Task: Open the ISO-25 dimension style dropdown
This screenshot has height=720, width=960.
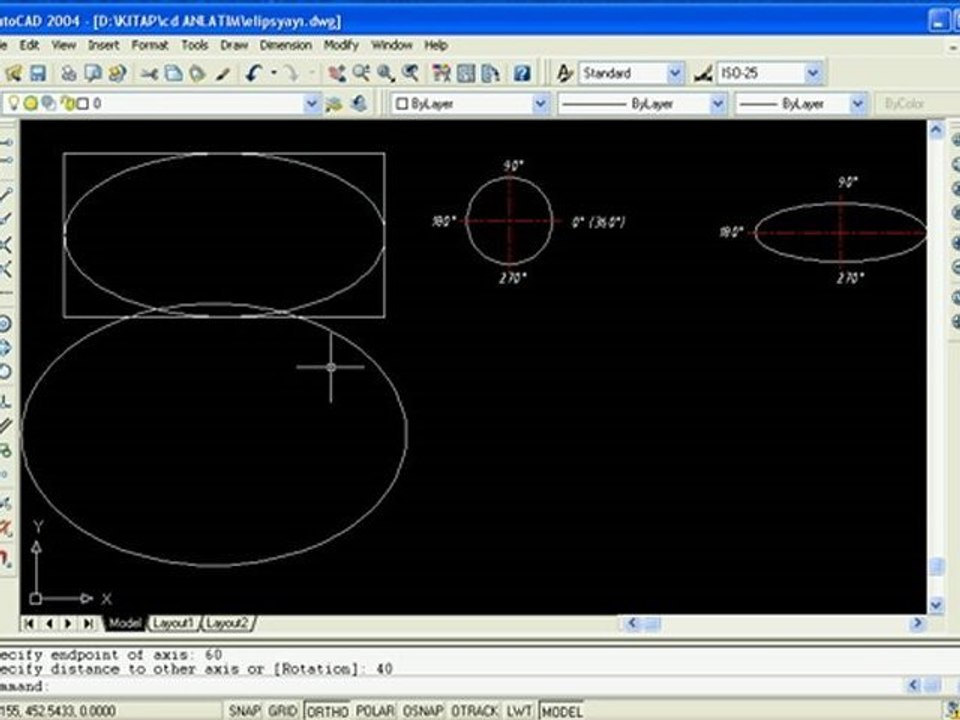Action: (813, 73)
